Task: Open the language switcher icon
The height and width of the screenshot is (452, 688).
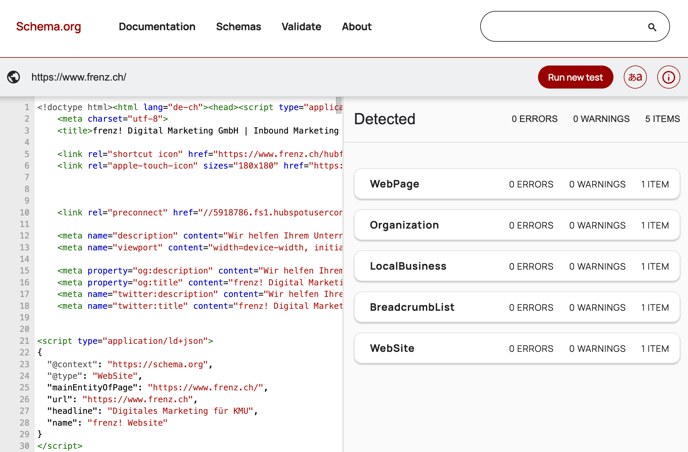Action: [635, 77]
